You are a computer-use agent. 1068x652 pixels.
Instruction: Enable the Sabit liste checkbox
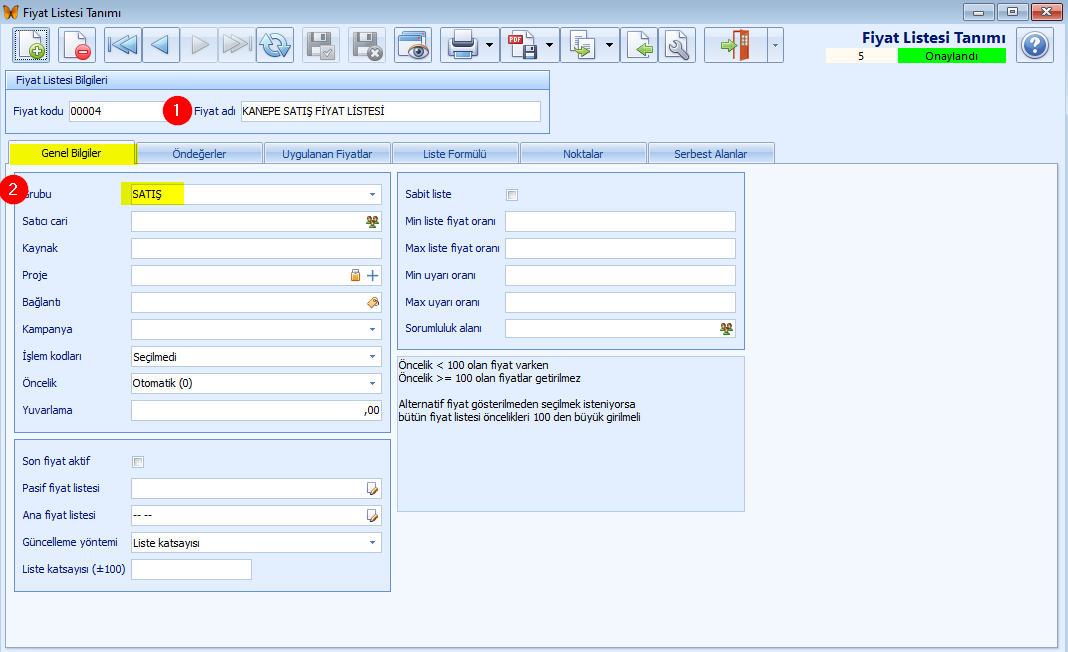pos(512,195)
